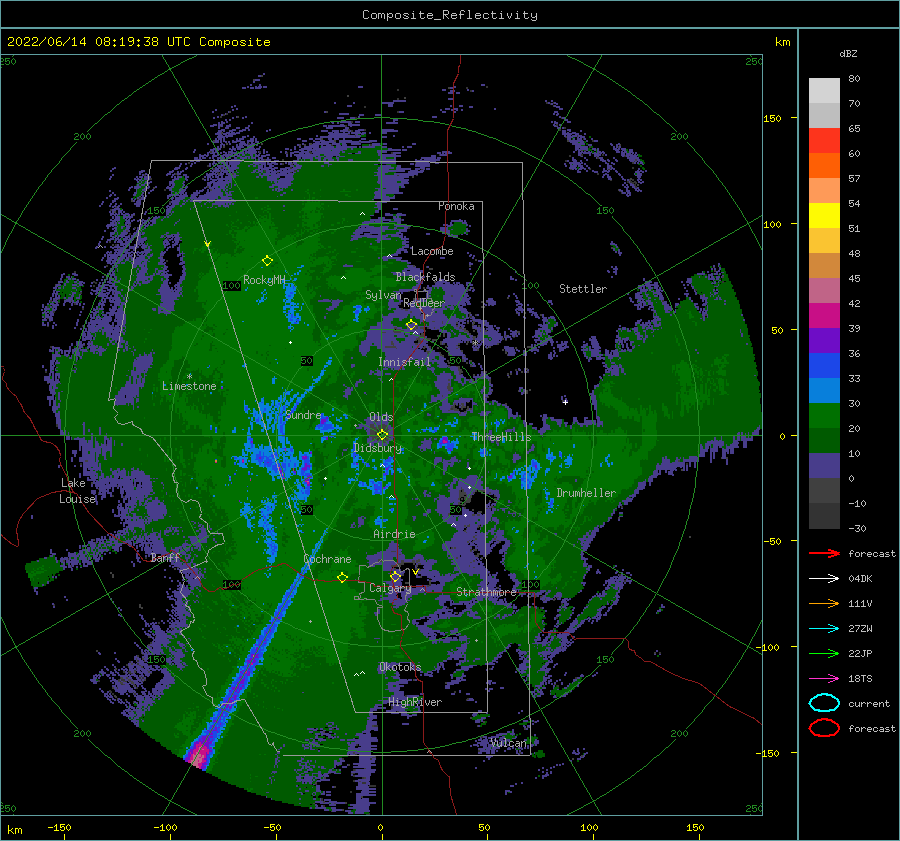Select the light gray 70-80 dBZ swatch
The image size is (900, 841).
coord(824,90)
